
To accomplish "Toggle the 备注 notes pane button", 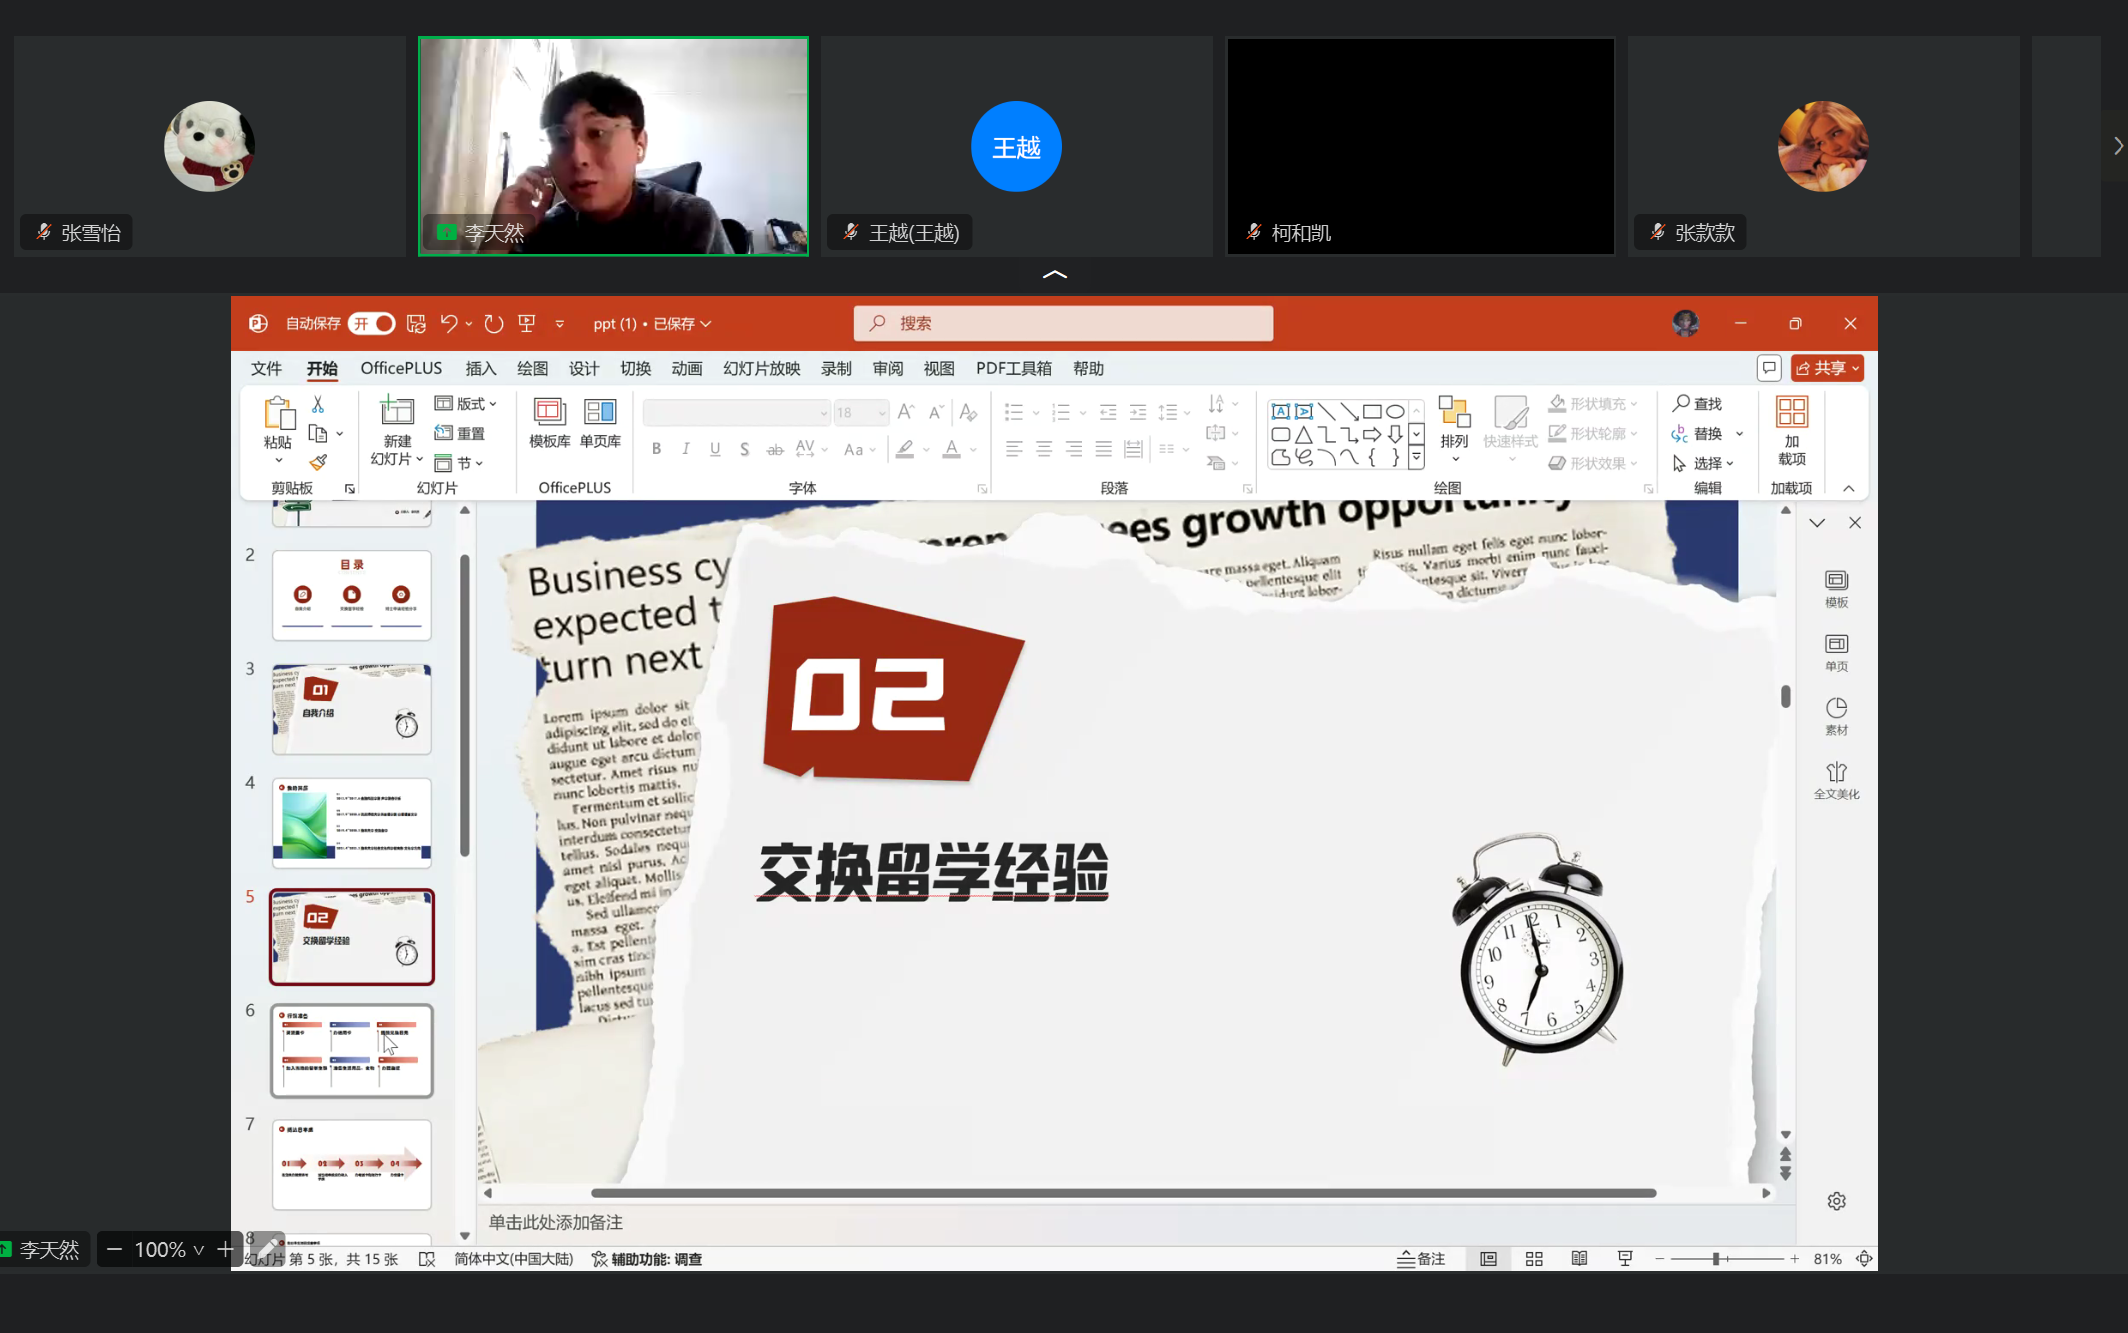I will pos(1421,1259).
